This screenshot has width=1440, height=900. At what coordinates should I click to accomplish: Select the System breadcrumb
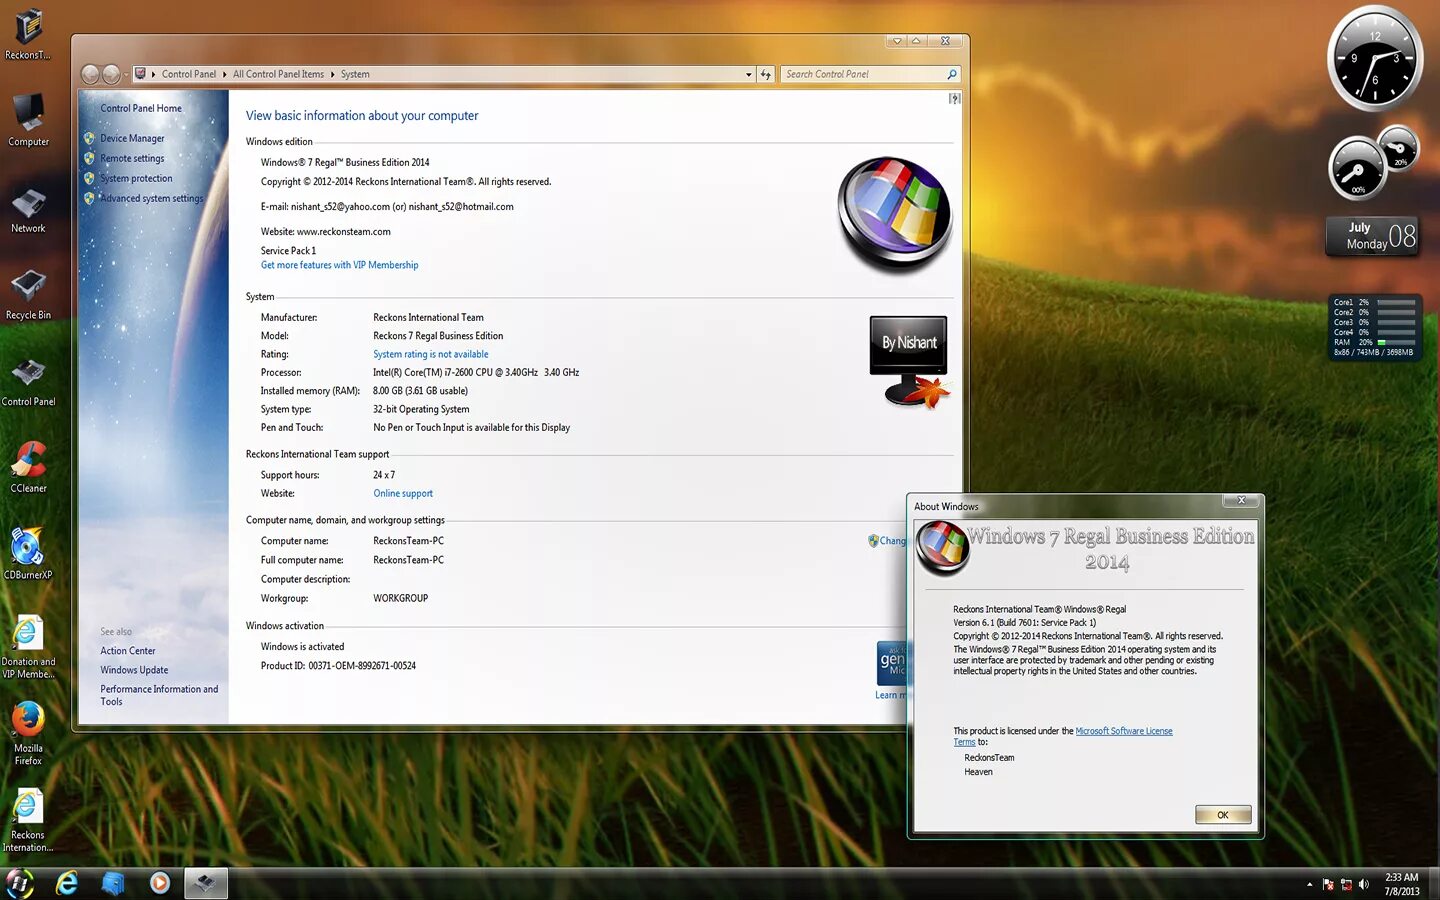355,74
